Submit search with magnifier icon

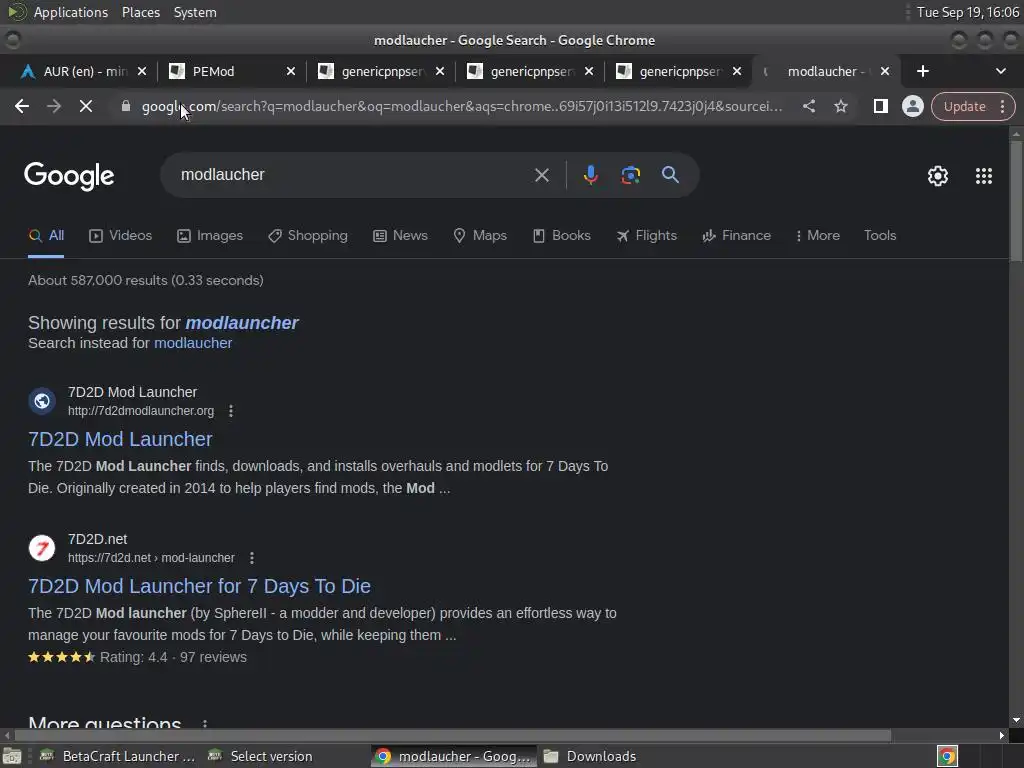click(670, 175)
